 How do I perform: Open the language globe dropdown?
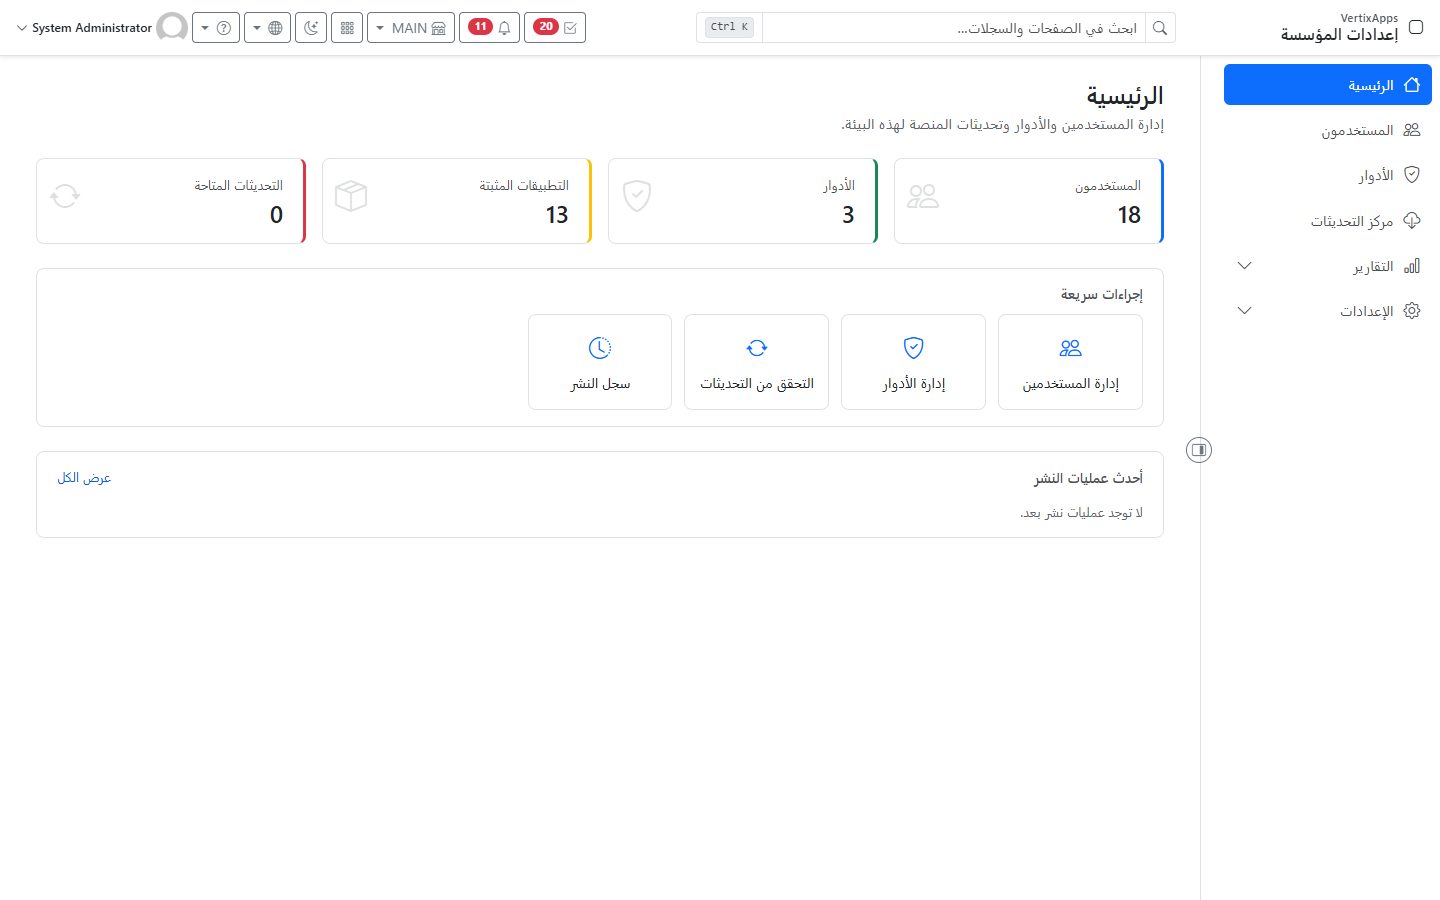pyautogui.click(x=268, y=28)
